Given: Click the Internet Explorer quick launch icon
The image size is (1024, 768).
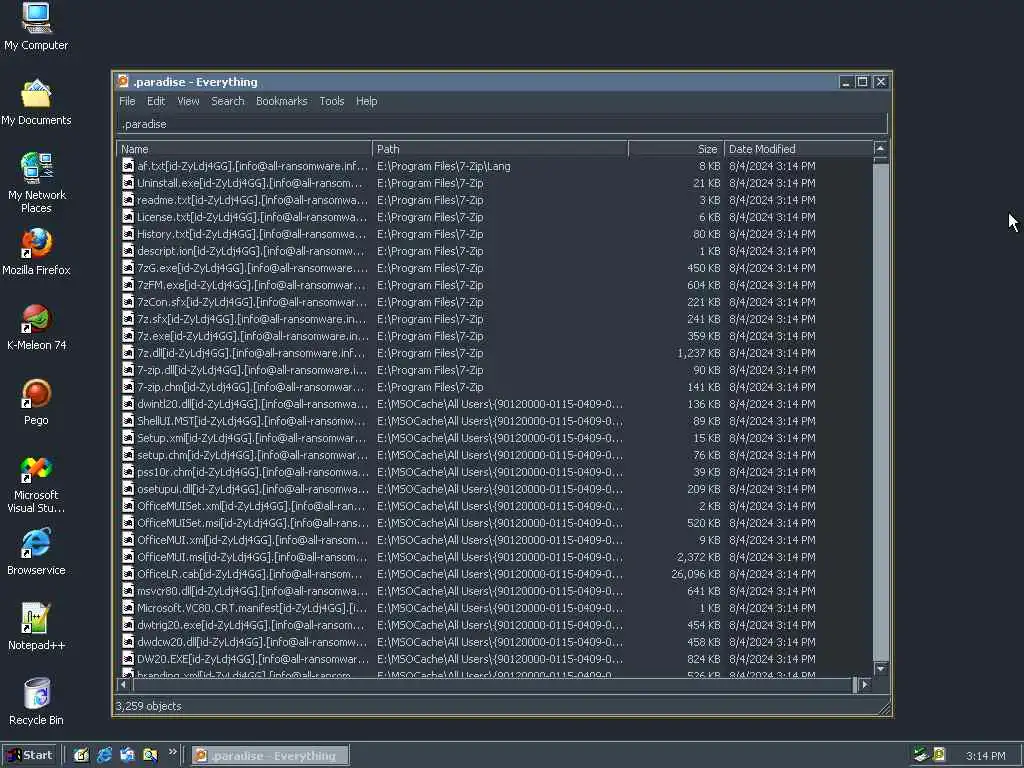Looking at the screenshot, I should point(104,755).
